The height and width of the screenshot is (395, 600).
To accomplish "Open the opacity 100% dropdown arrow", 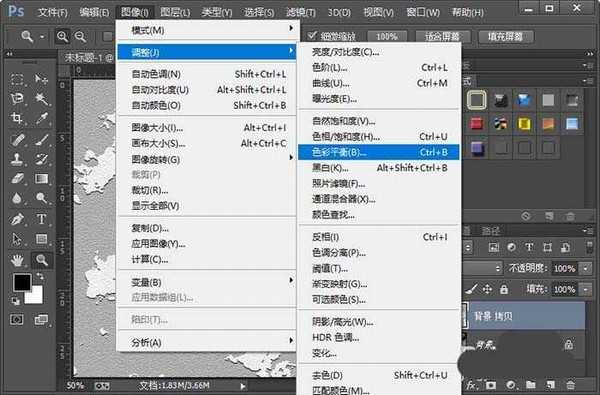I will pos(586,268).
